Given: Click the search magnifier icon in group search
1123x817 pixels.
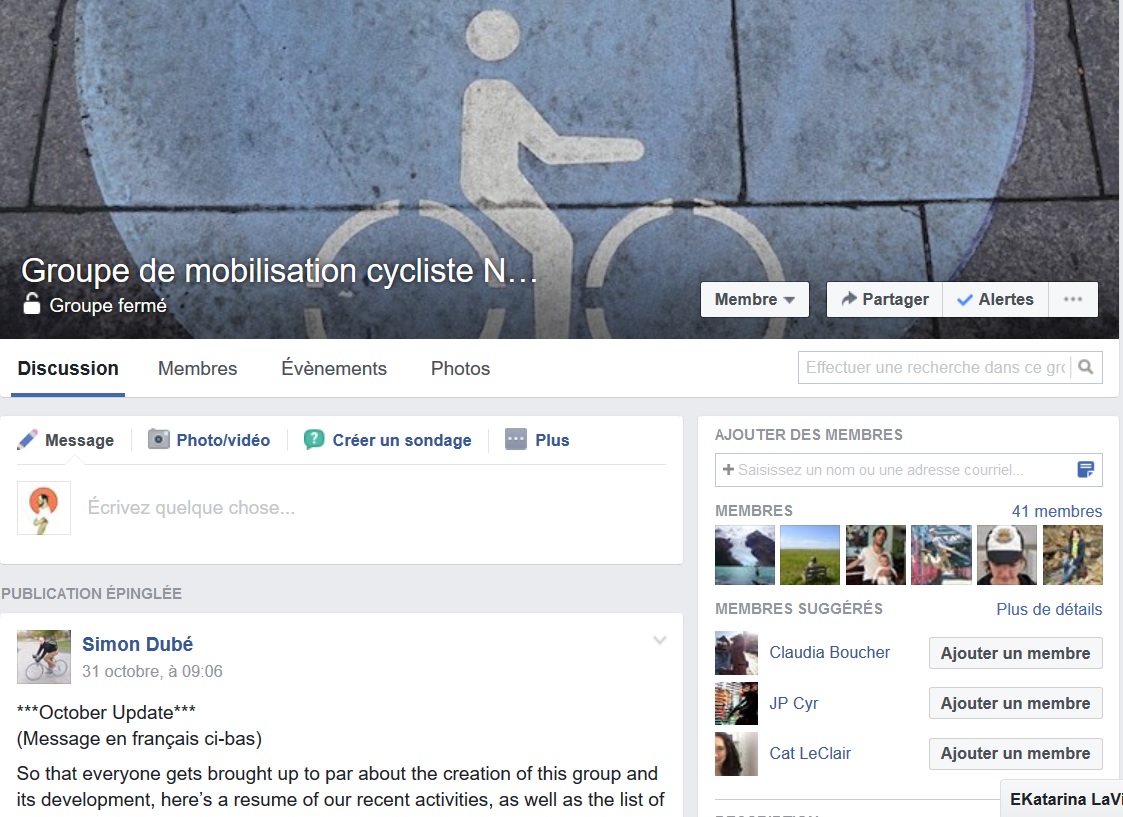Looking at the screenshot, I should [1086, 367].
